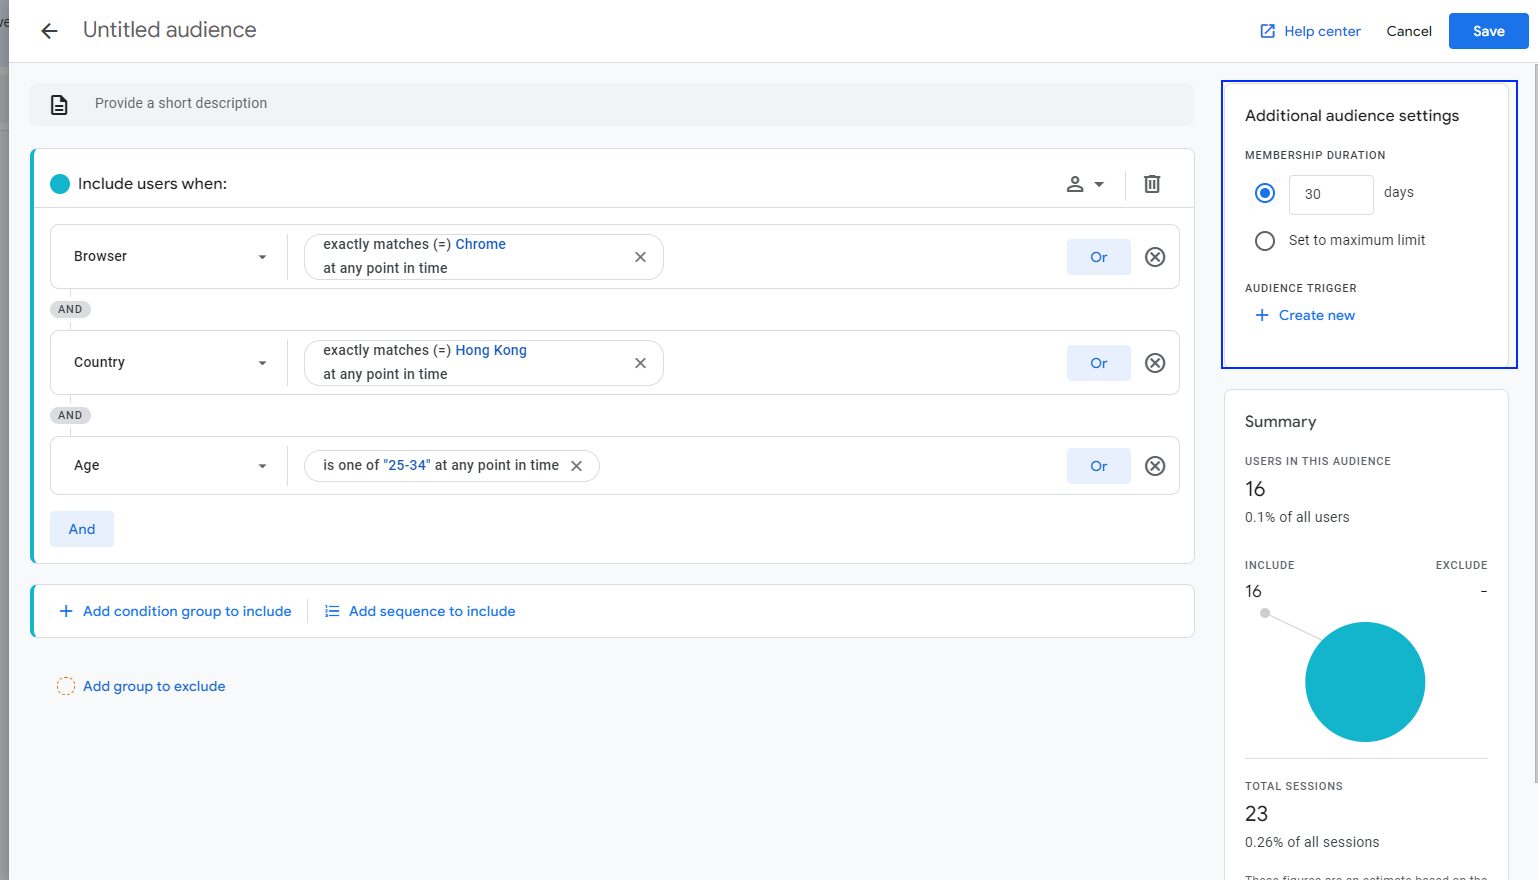
Task: Click the teal include group color dot
Action: coord(60,184)
